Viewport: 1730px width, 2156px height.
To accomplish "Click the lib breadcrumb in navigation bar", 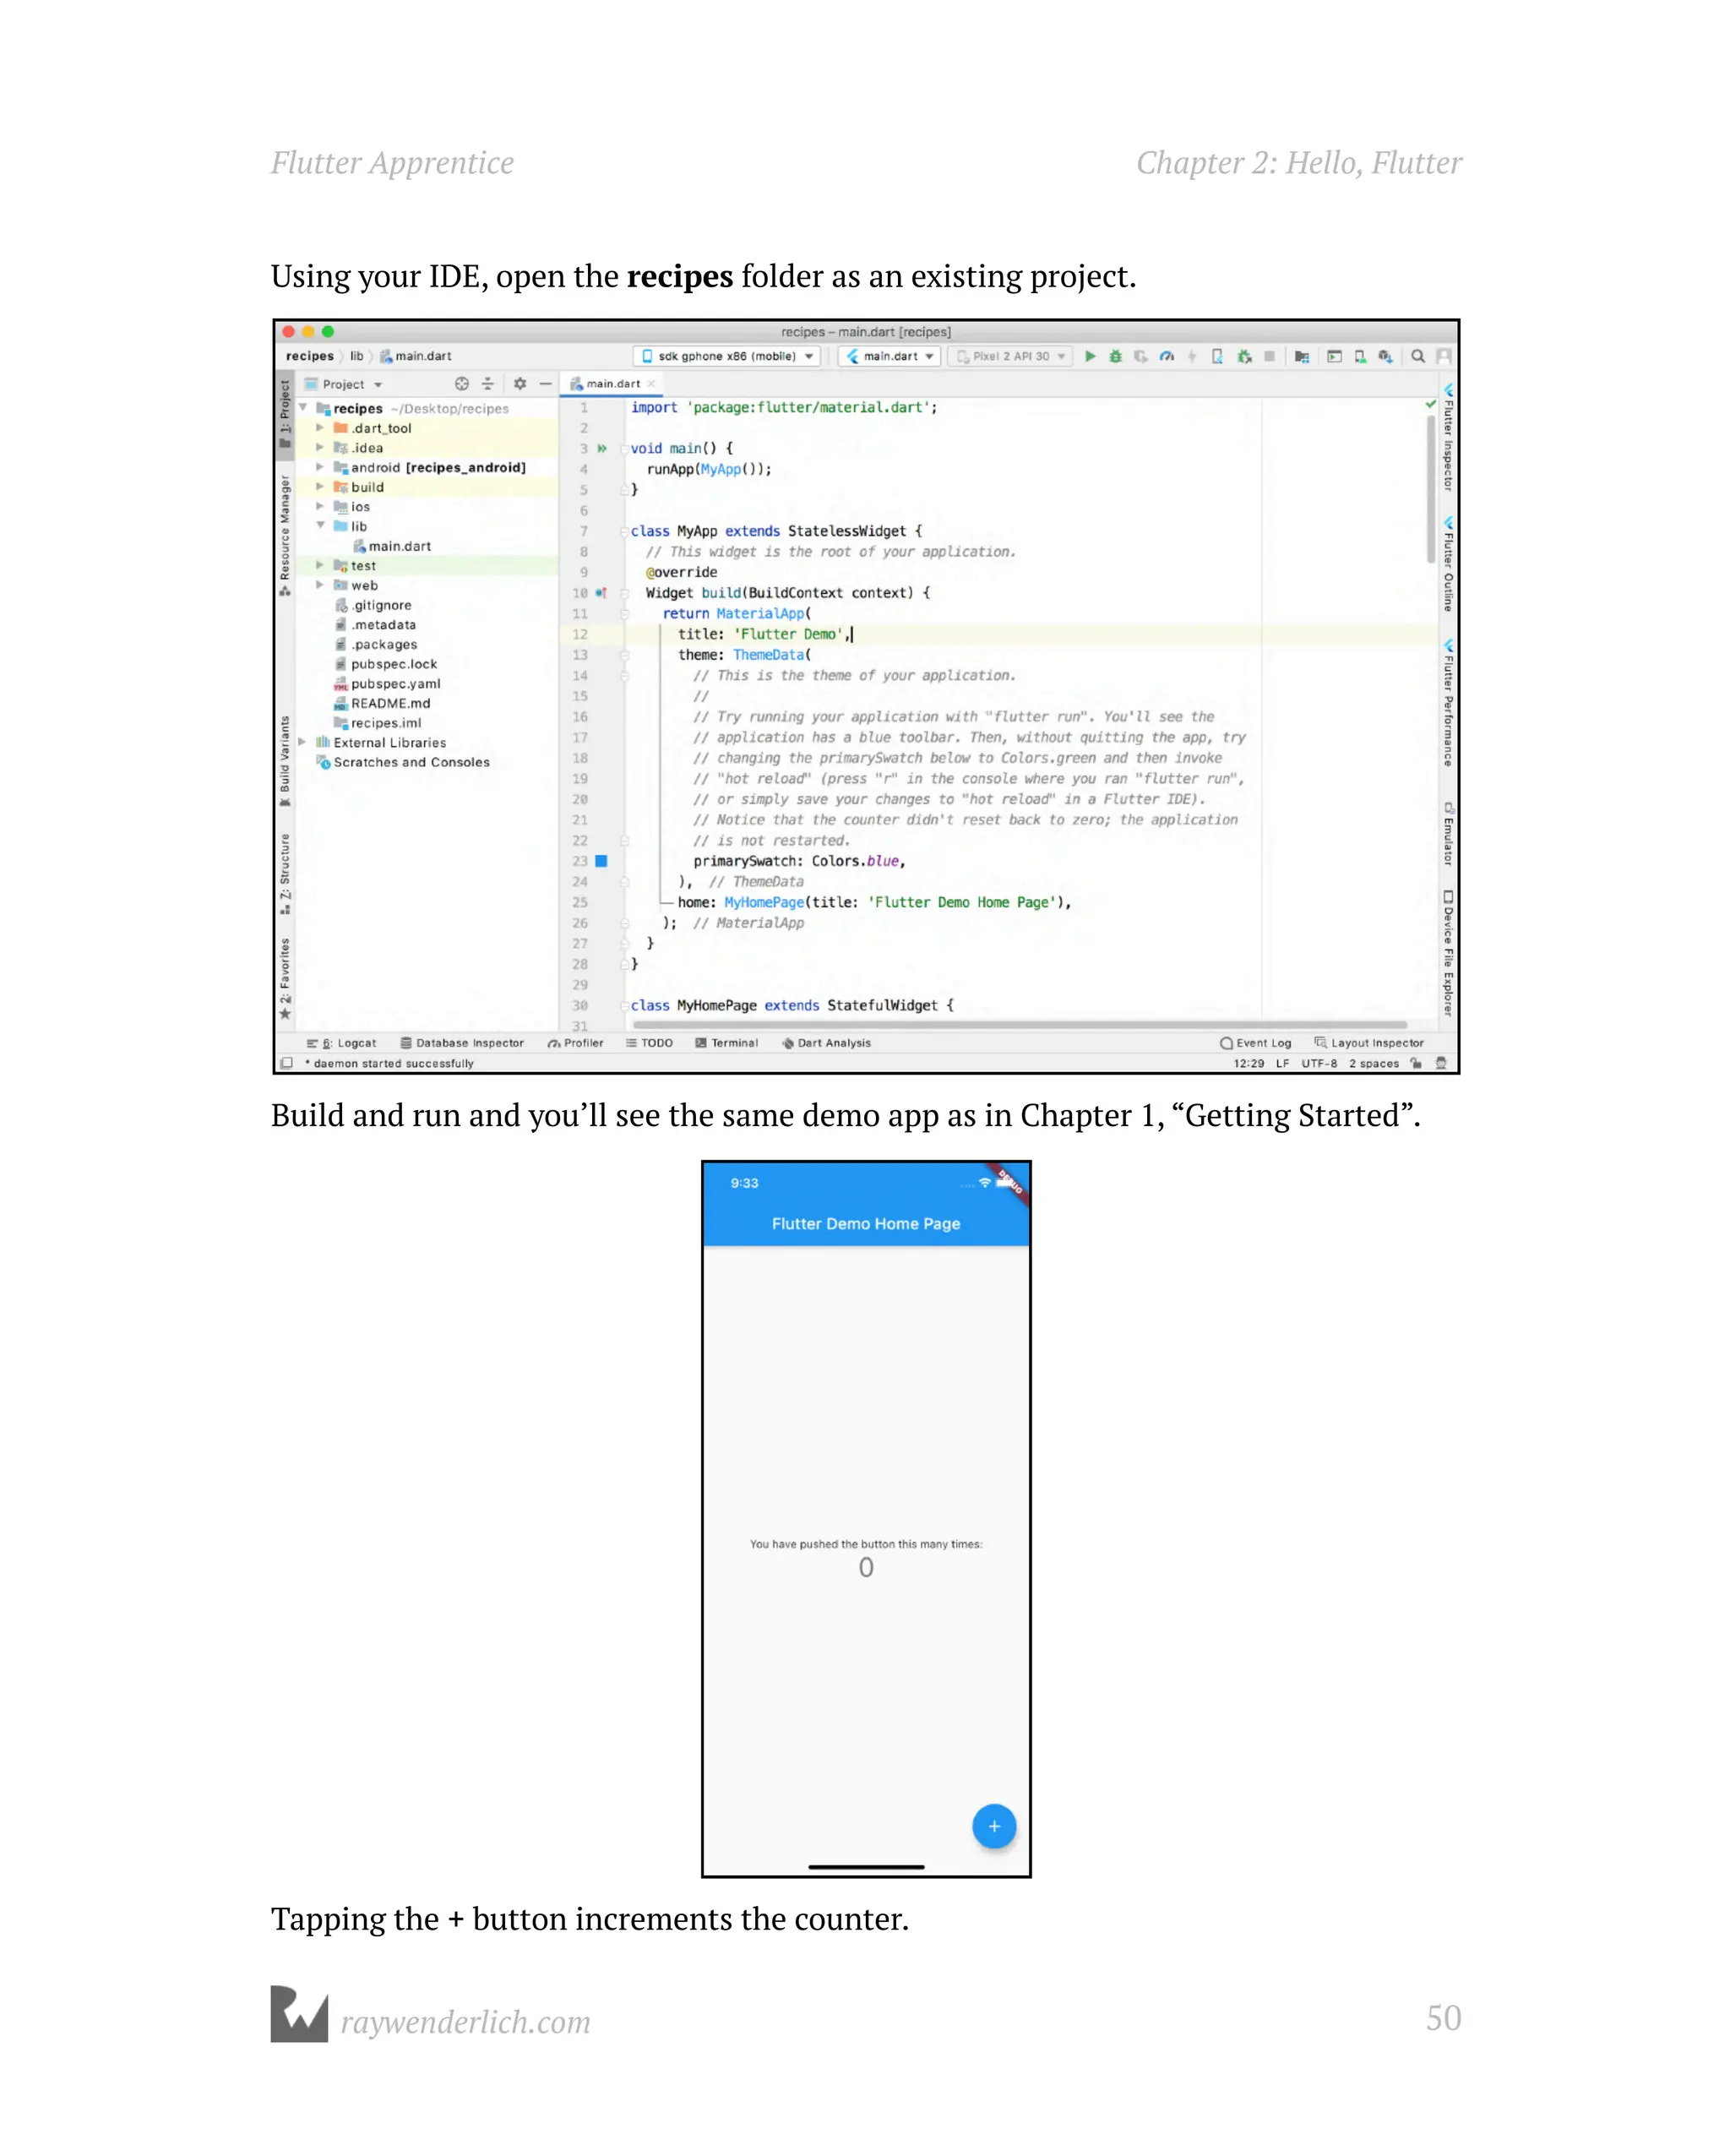I will 357,356.
